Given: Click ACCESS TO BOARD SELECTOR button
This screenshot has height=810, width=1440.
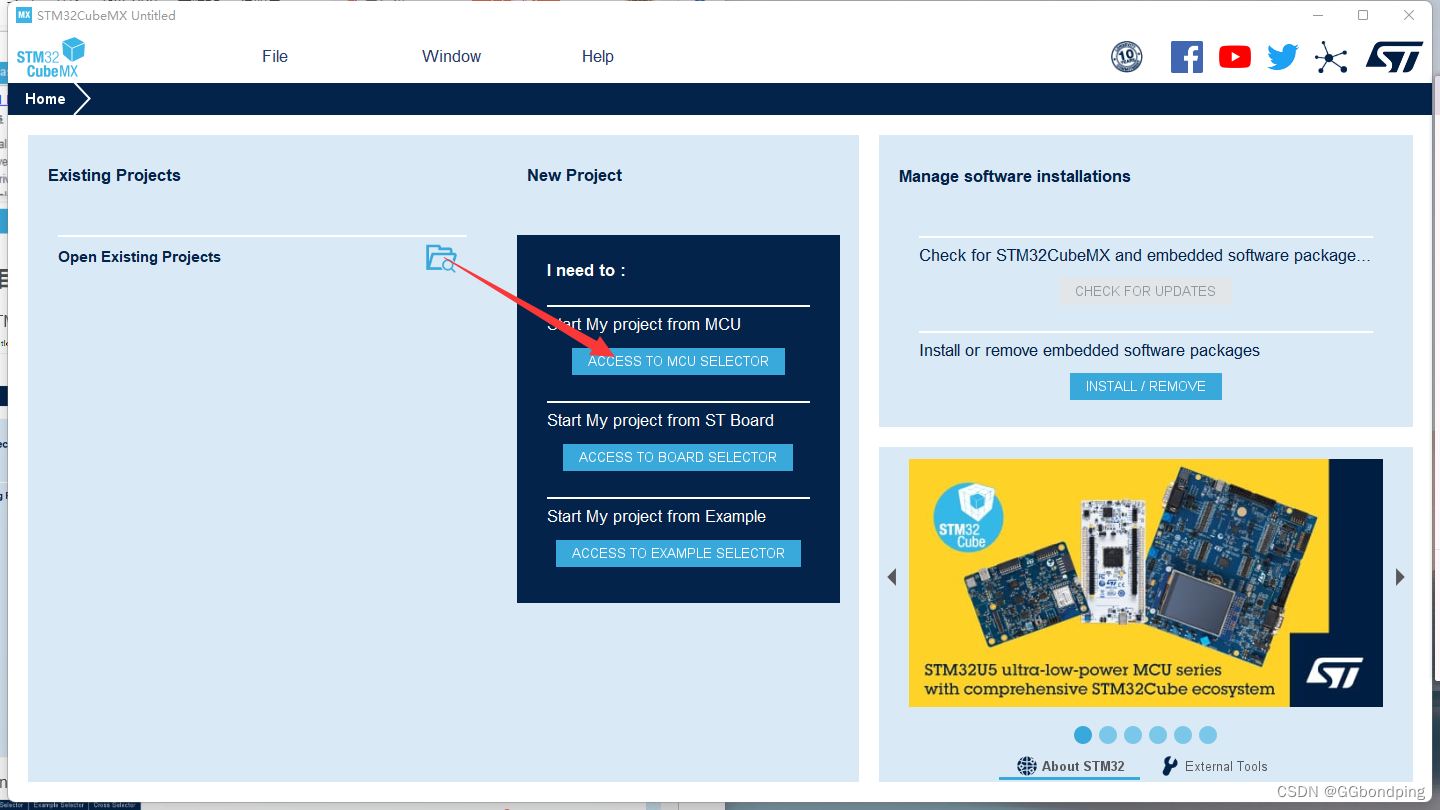Looking at the screenshot, I should pyautogui.click(x=678, y=457).
